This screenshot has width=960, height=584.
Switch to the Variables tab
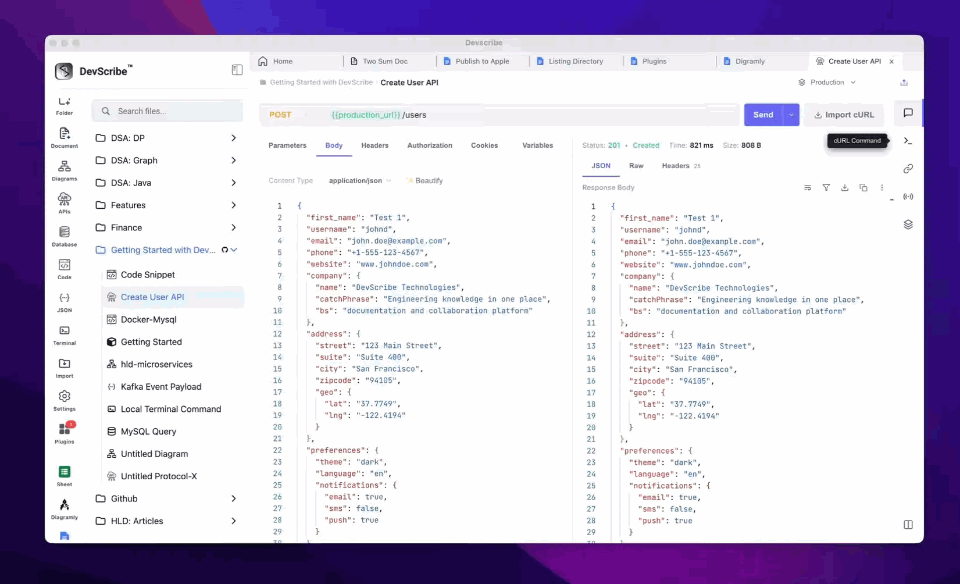tap(538, 145)
